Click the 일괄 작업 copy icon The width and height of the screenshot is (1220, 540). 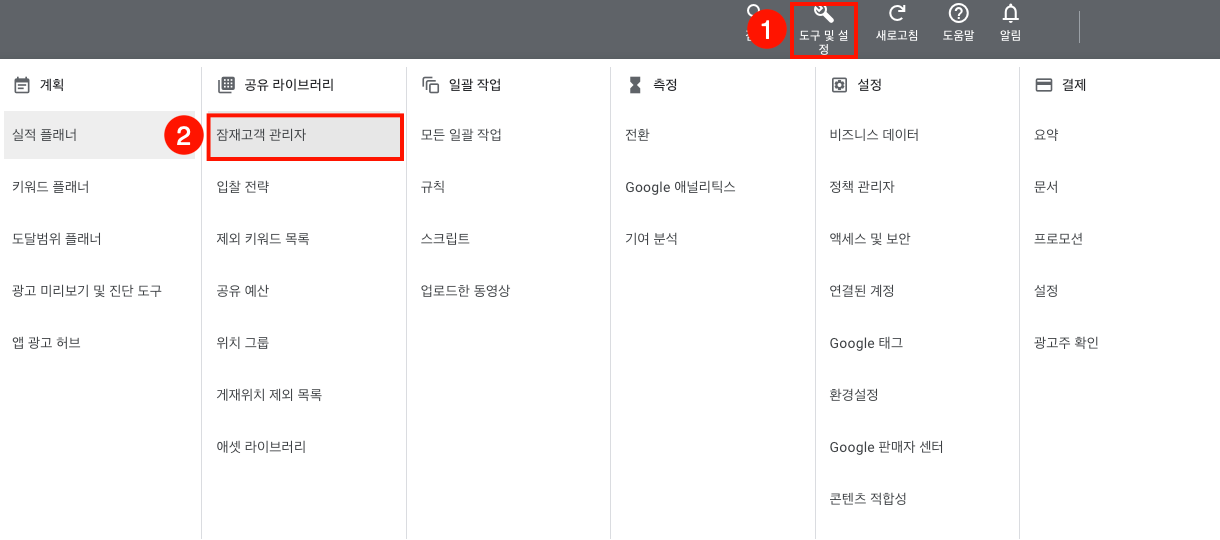[431, 85]
